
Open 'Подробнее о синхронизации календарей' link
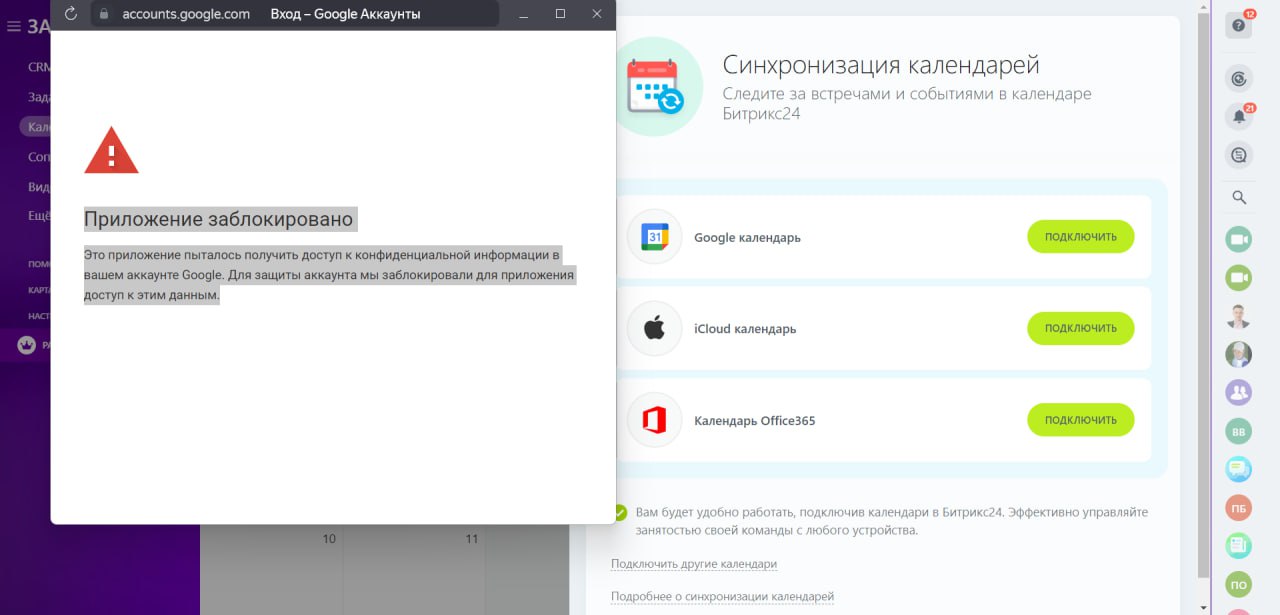click(x=722, y=597)
